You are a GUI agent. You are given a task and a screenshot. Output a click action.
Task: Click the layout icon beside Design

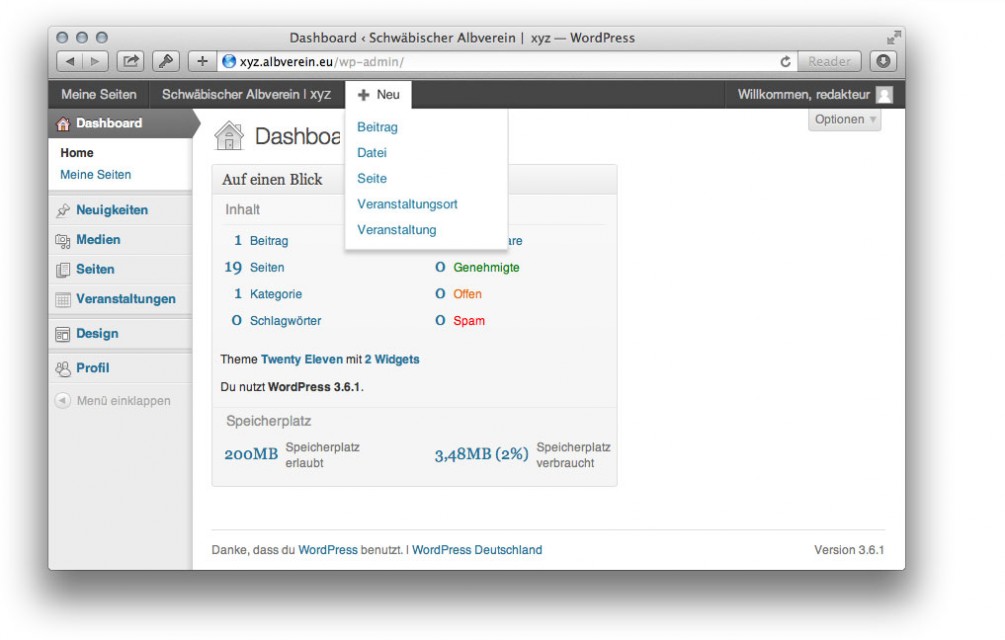(x=63, y=334)
